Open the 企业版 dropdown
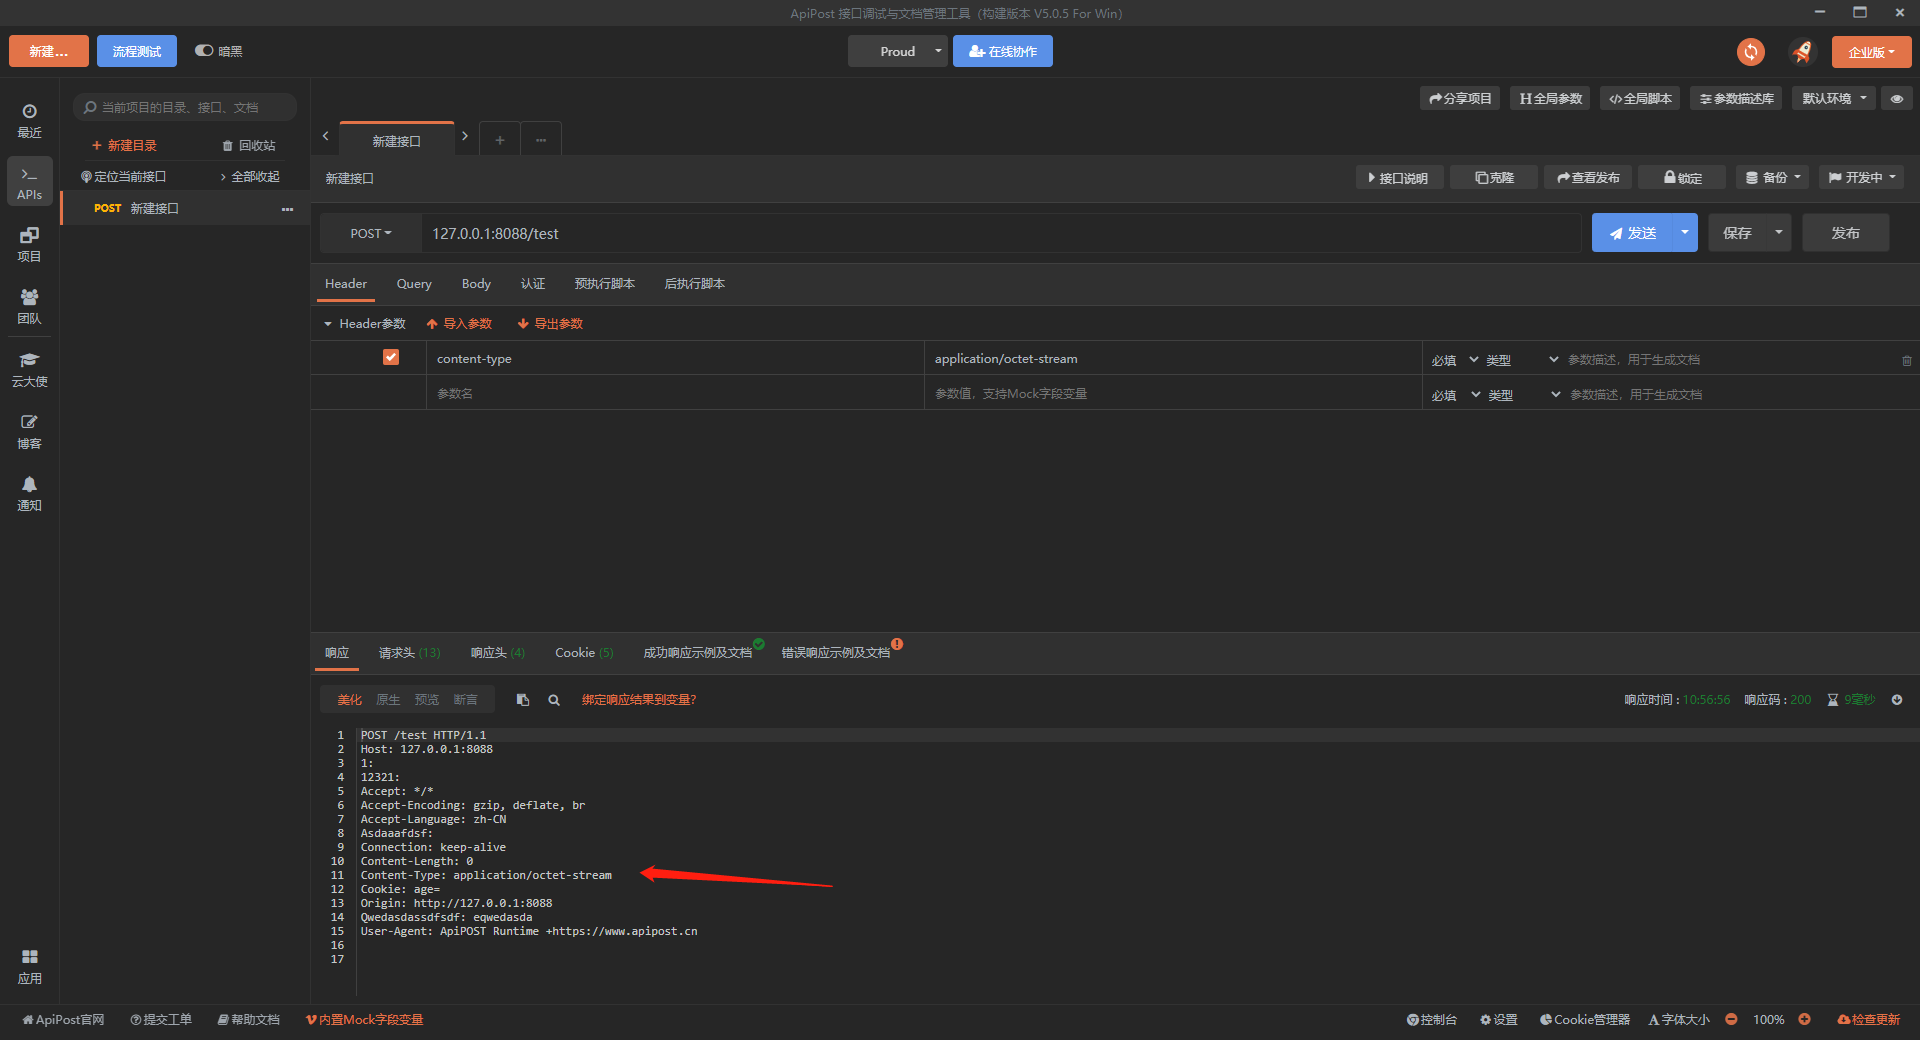The width and height of the screenshot is (1920, 1040). (1871, 52)
